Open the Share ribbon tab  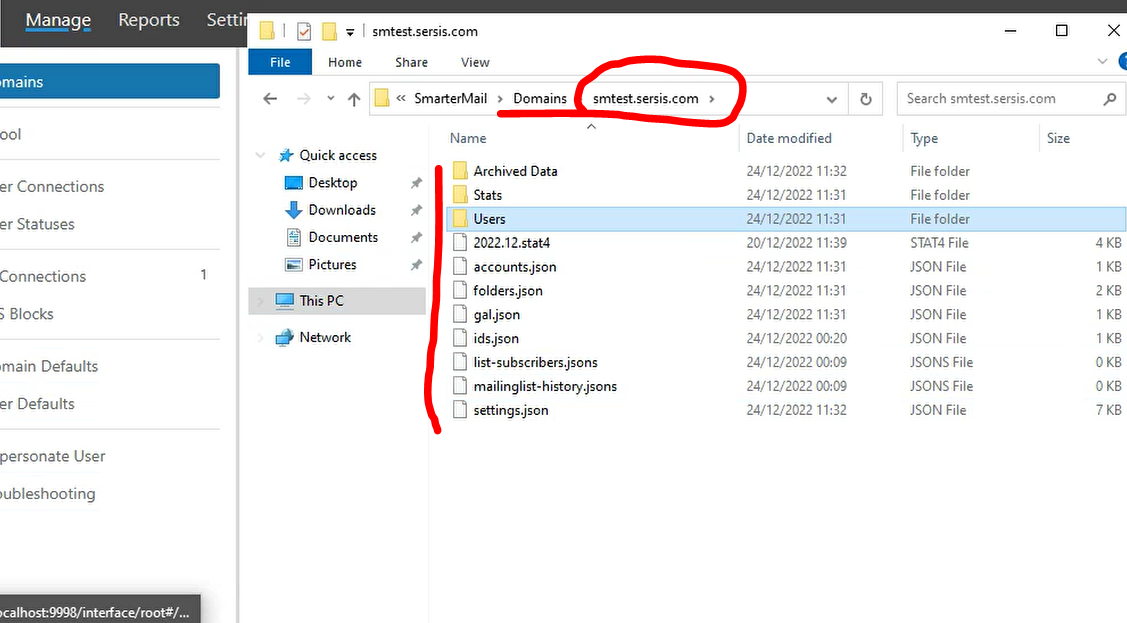pyautogui.click(x=411, y=63)
